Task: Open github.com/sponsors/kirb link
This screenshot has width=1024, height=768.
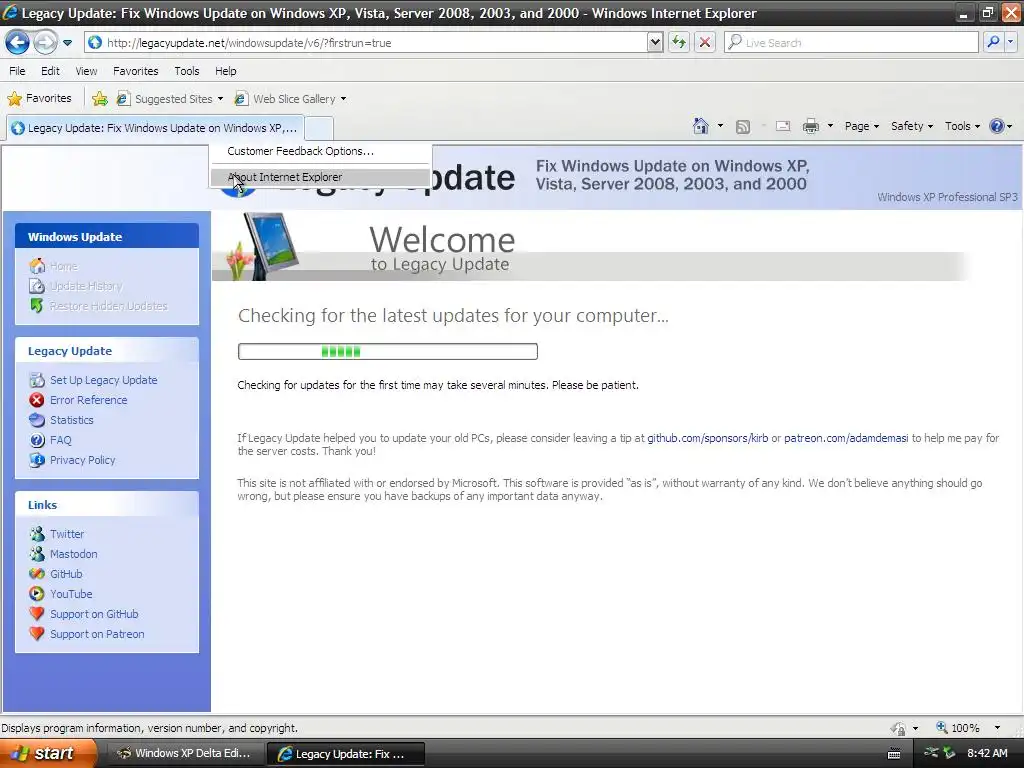Action: pos(707,438)
